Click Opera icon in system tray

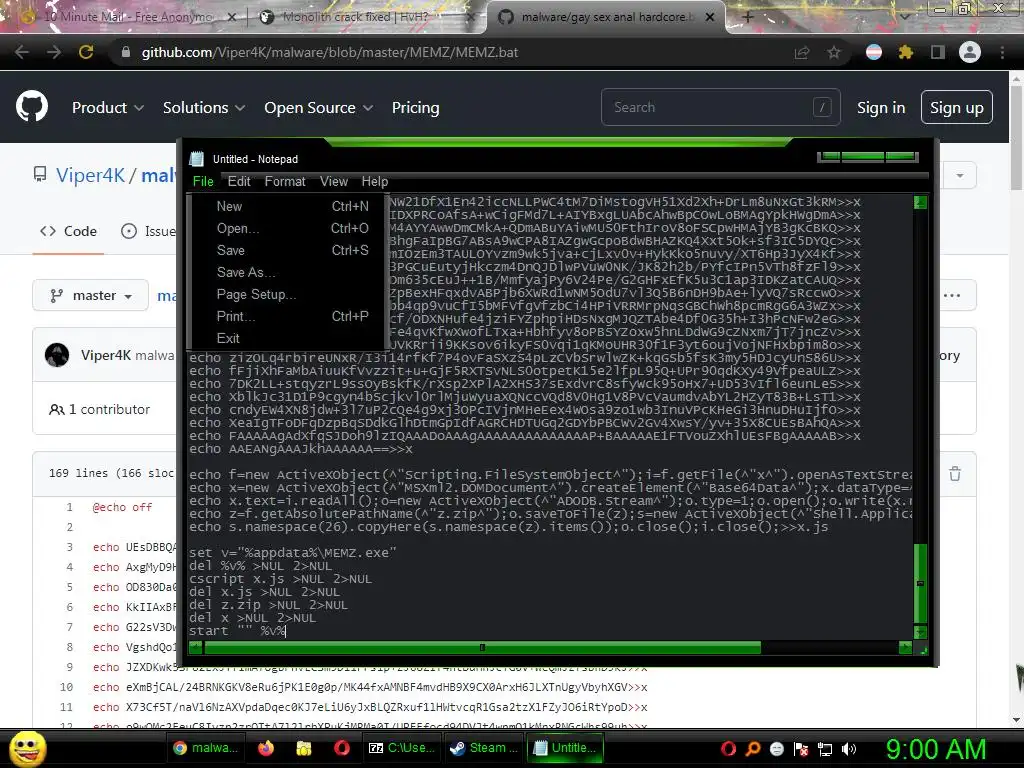tap(728, 749)
